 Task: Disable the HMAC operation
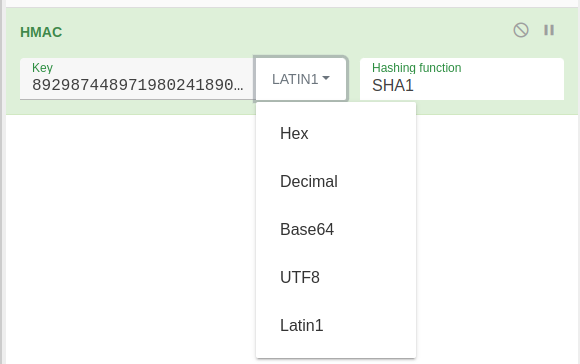(x=521, y=30)
